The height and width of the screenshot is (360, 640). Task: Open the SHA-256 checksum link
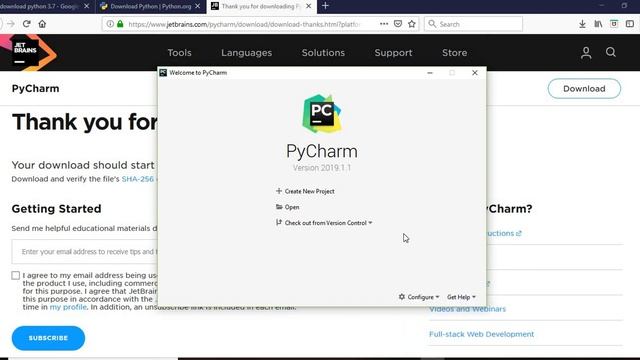[x=138, y=179]
